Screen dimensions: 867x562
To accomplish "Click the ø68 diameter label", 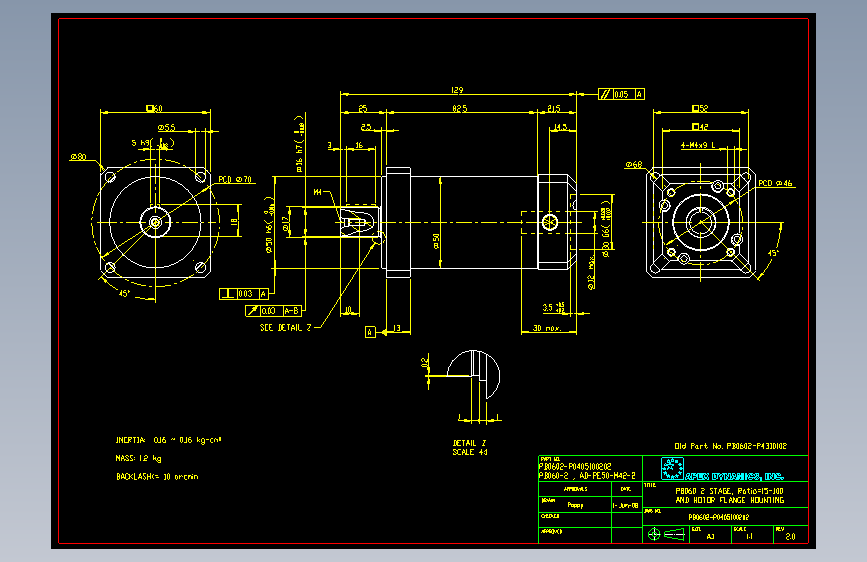I will pos(634,164).
